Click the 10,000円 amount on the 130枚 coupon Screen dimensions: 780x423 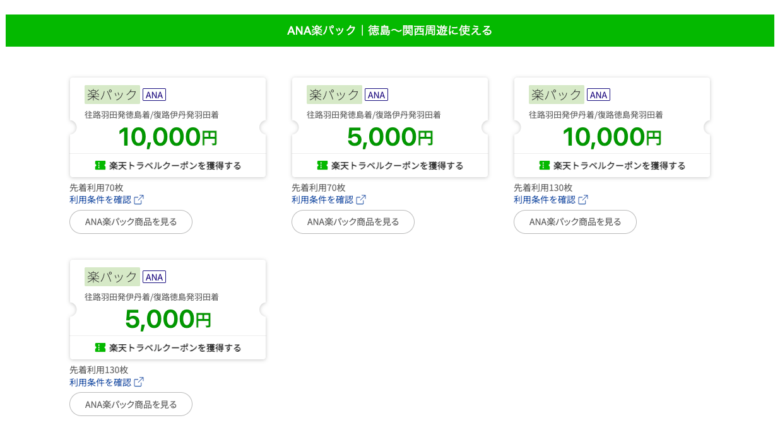[x=612, y=137]
